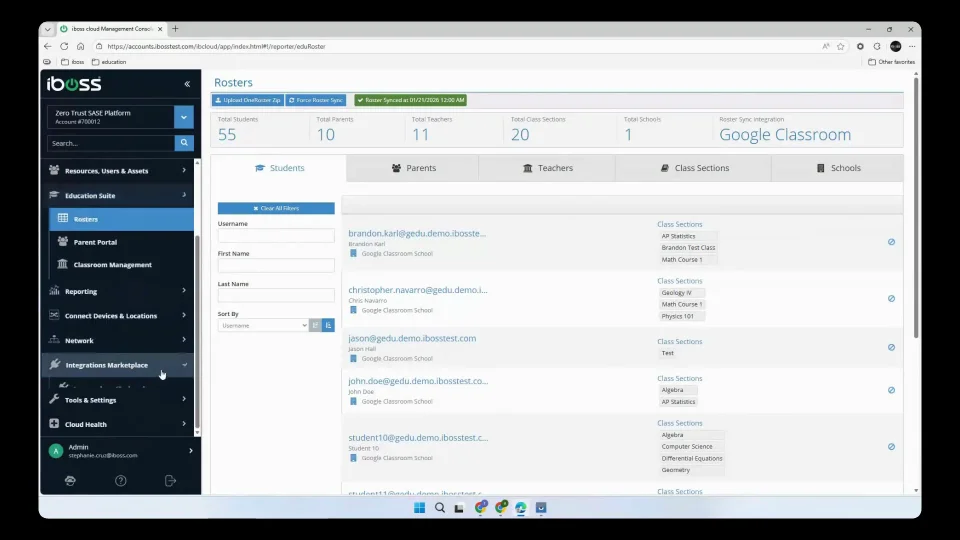Go back with the browser arrow
Image resolution: width=960 pixels, height=540 pixels.
[48, 46]
